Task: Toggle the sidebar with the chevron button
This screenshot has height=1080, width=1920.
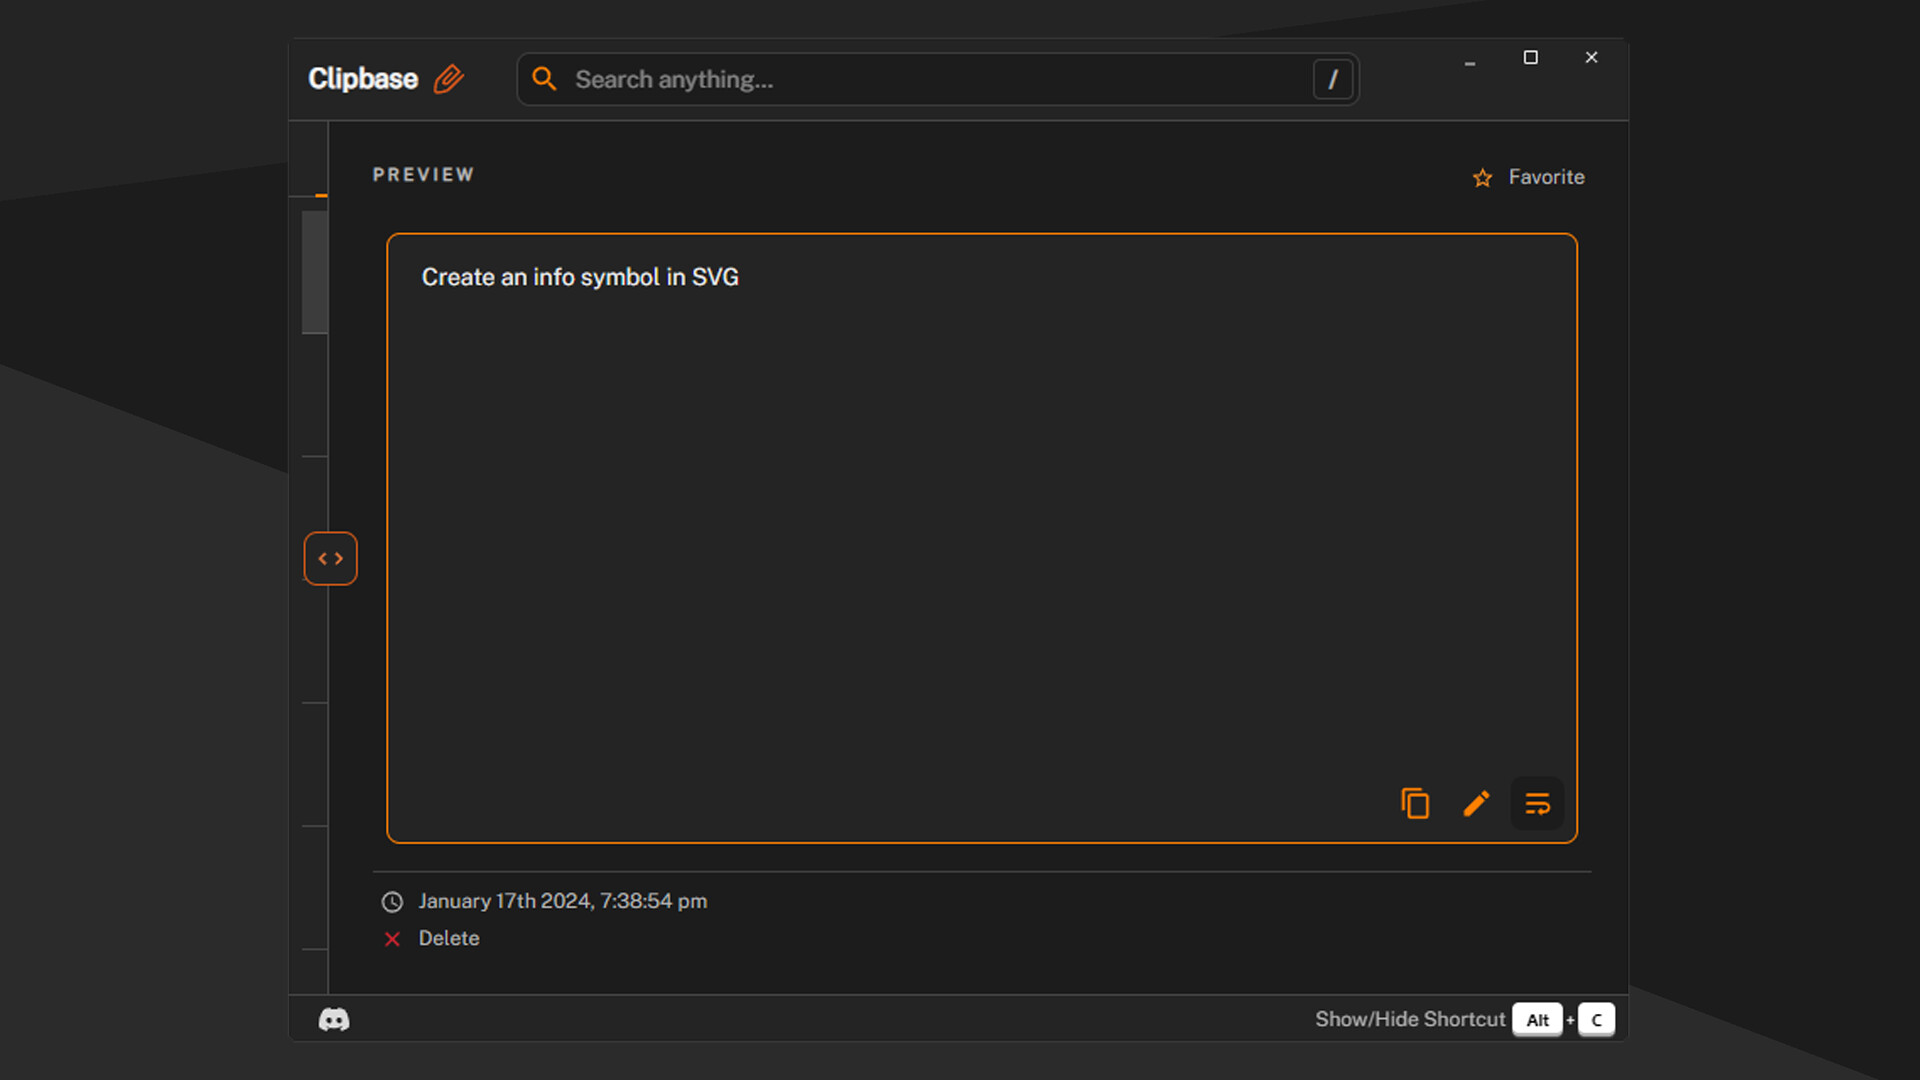Action: 330,558
